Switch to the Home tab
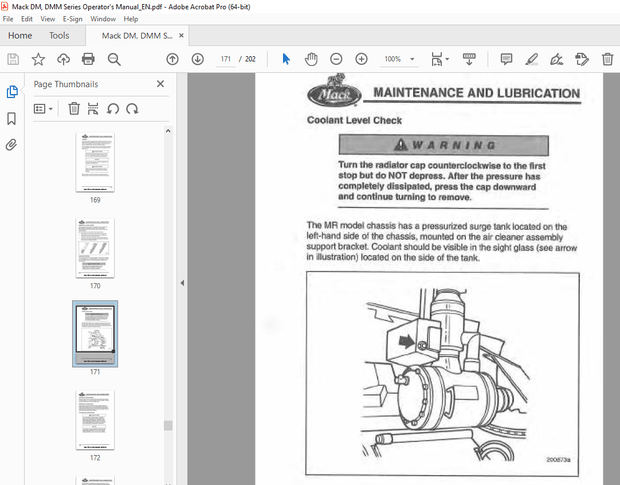 tap(20, 36)
